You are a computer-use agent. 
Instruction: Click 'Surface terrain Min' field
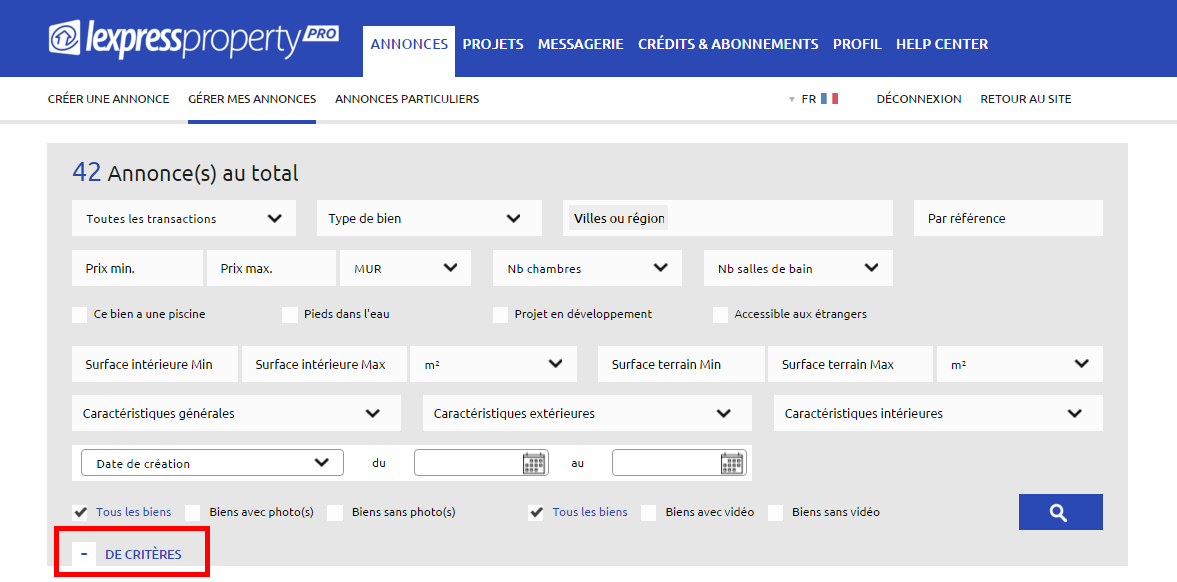tap(682, 364)
